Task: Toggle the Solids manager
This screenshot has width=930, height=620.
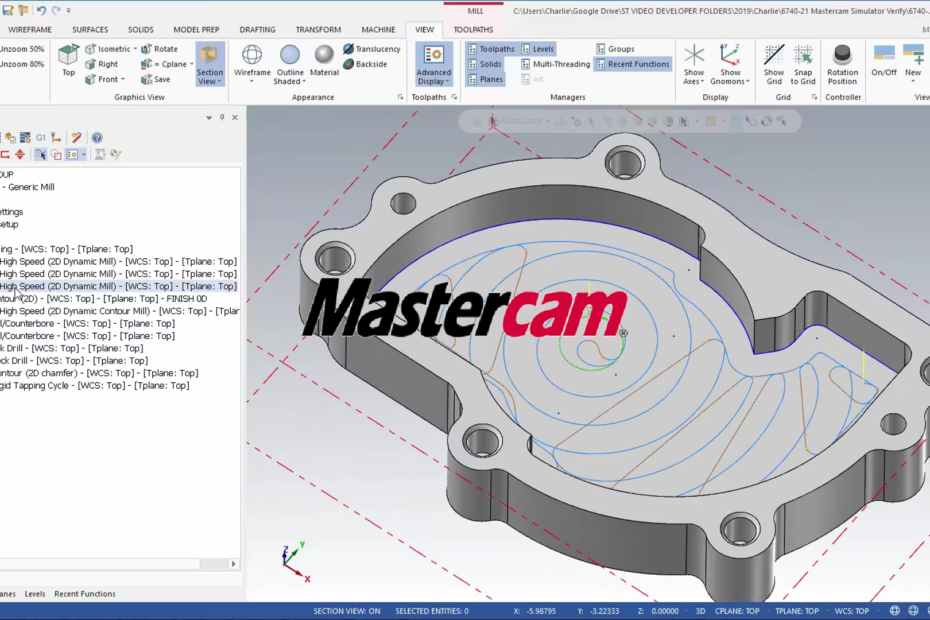Action: click(x=485, y=64)
